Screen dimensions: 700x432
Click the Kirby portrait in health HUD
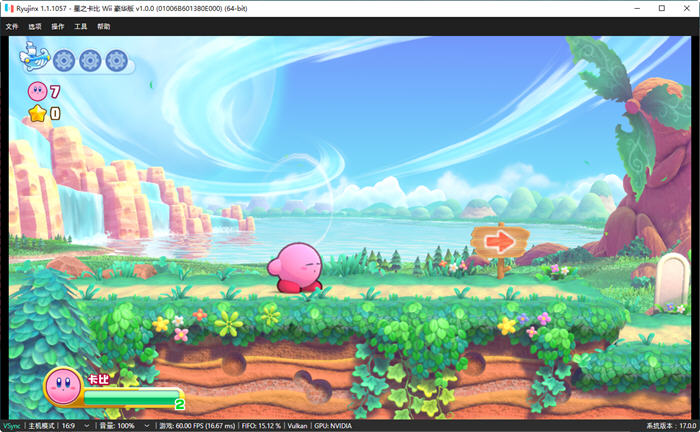tap(63, 386)
